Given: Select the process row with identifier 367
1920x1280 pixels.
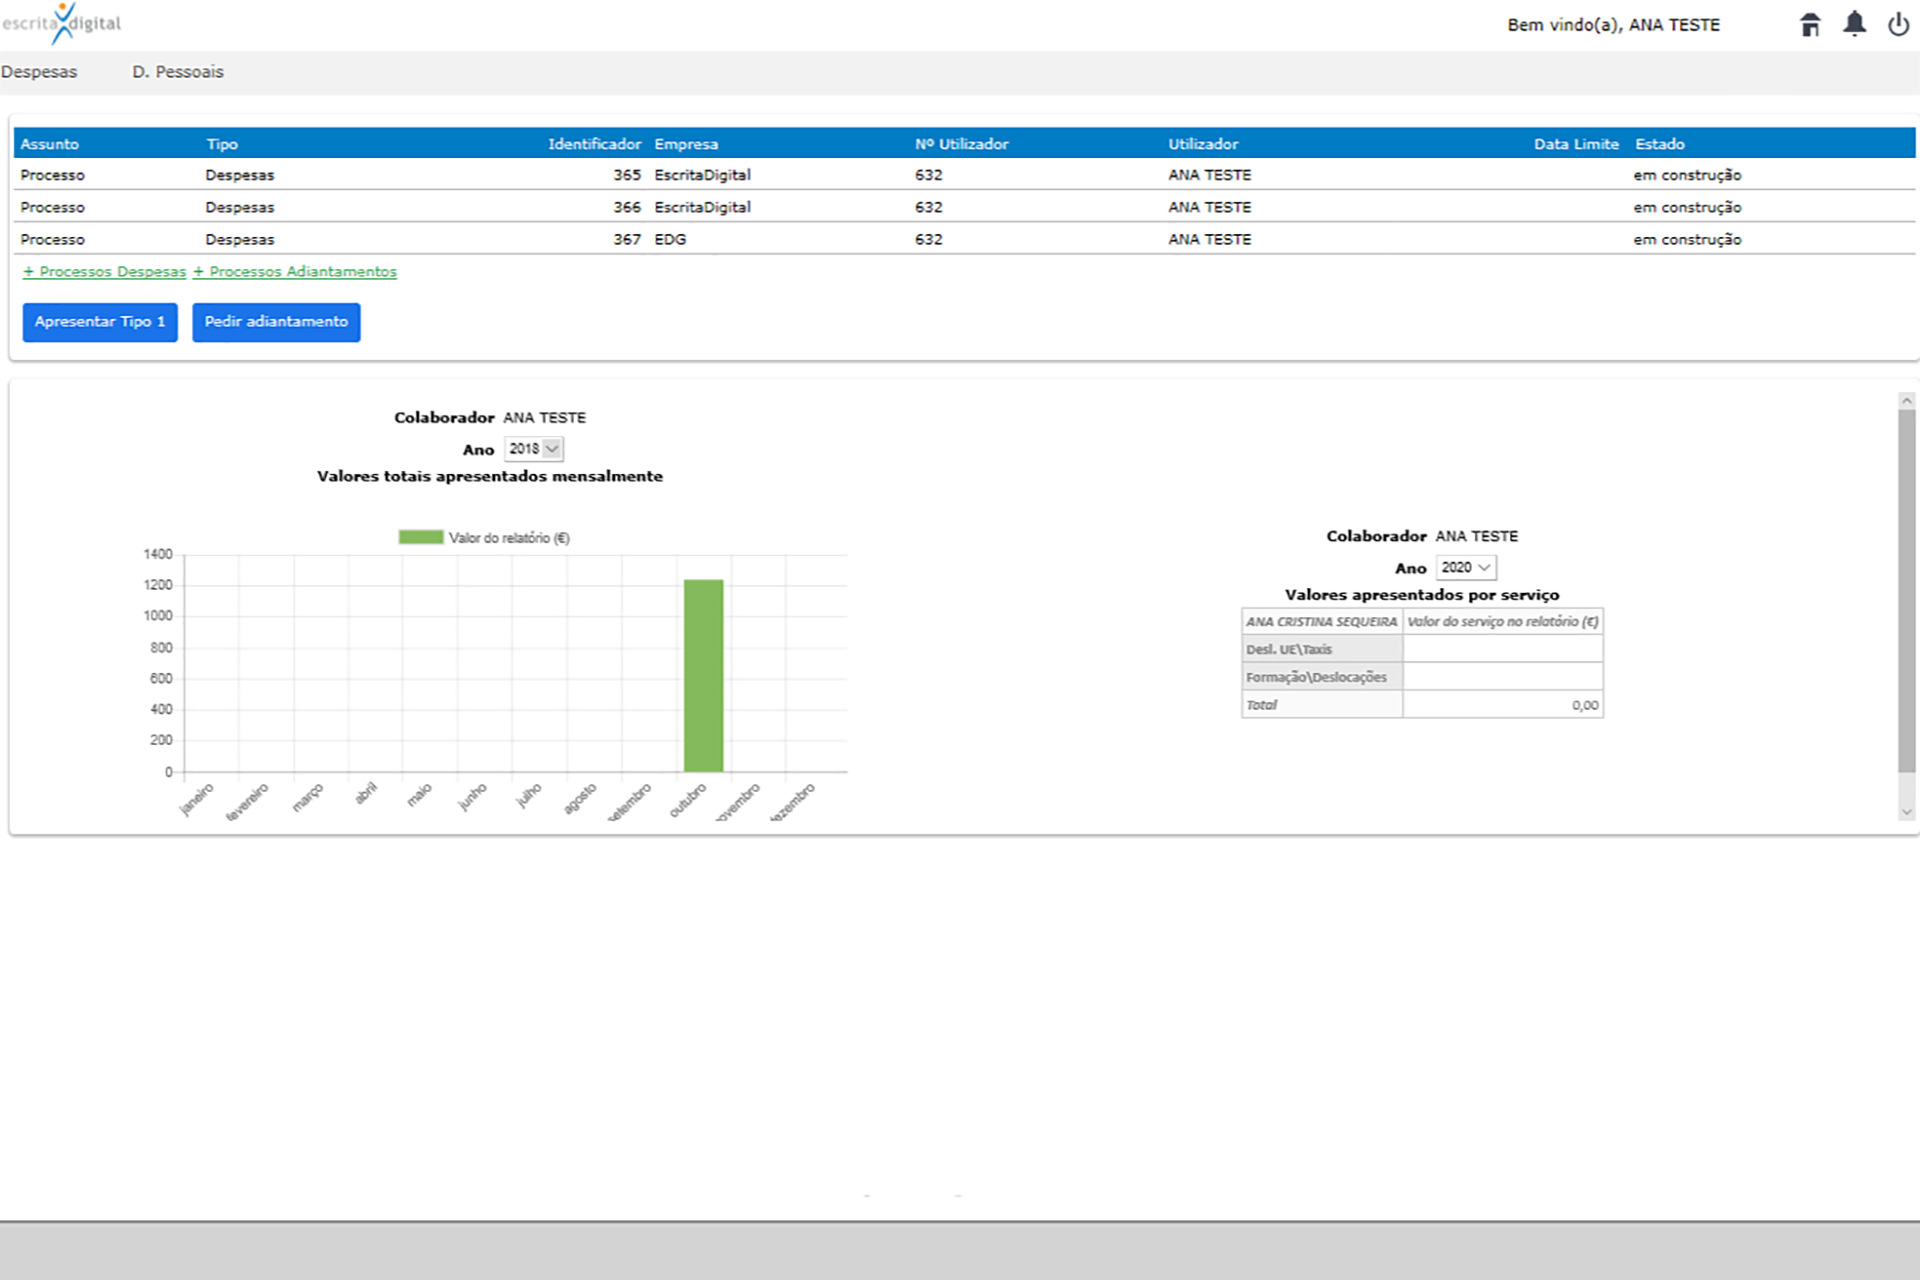Looking at the screenshot, I should click(964, 239).
